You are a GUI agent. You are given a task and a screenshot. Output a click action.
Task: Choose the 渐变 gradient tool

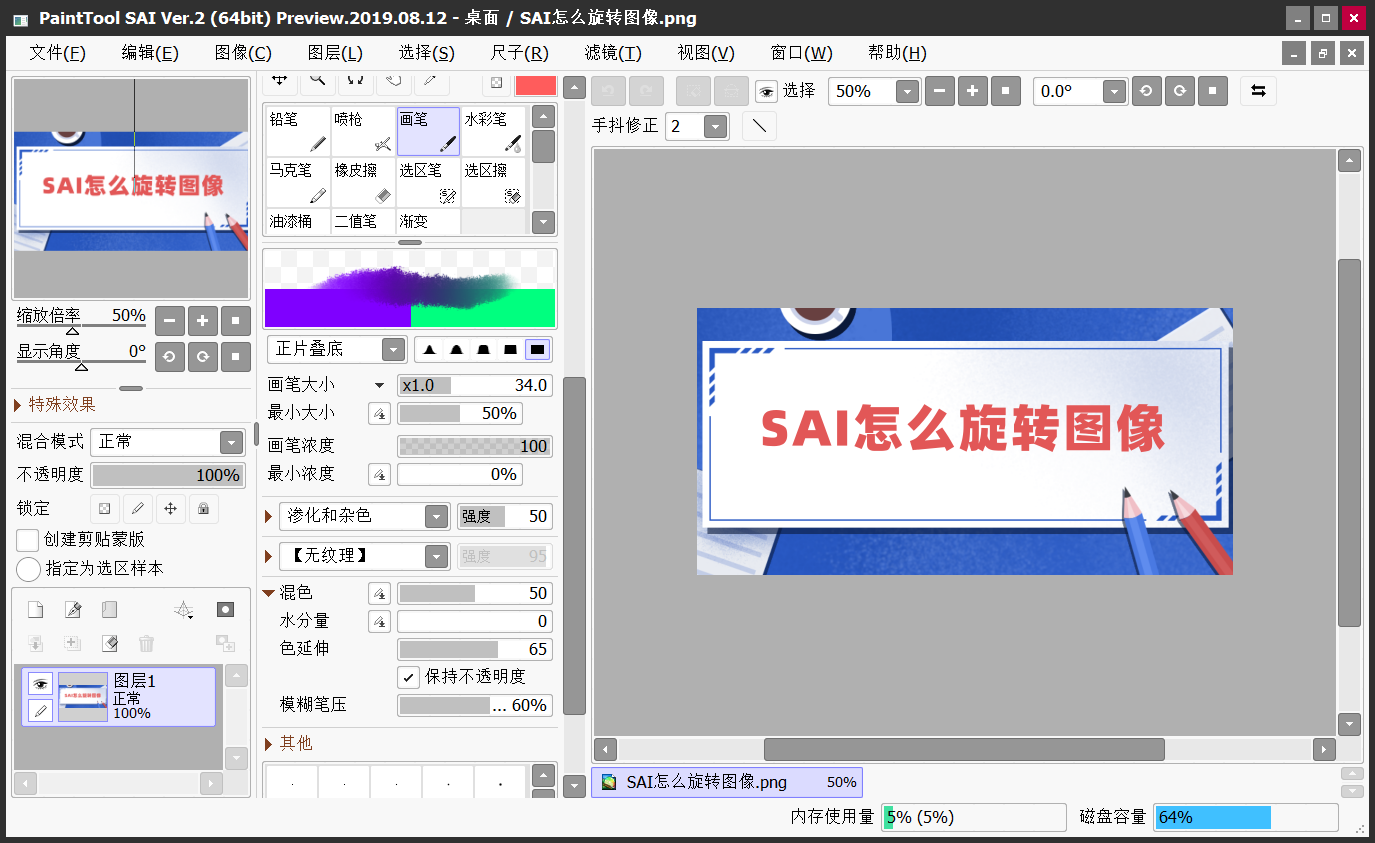428,221
